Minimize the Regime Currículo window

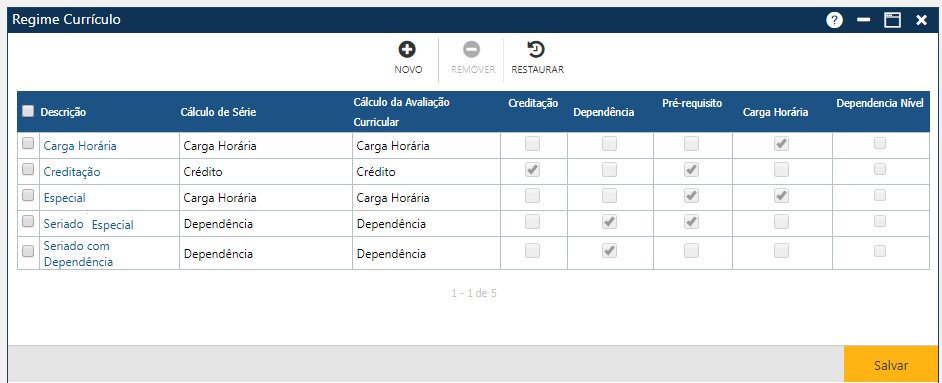click(x=864, y=20)
